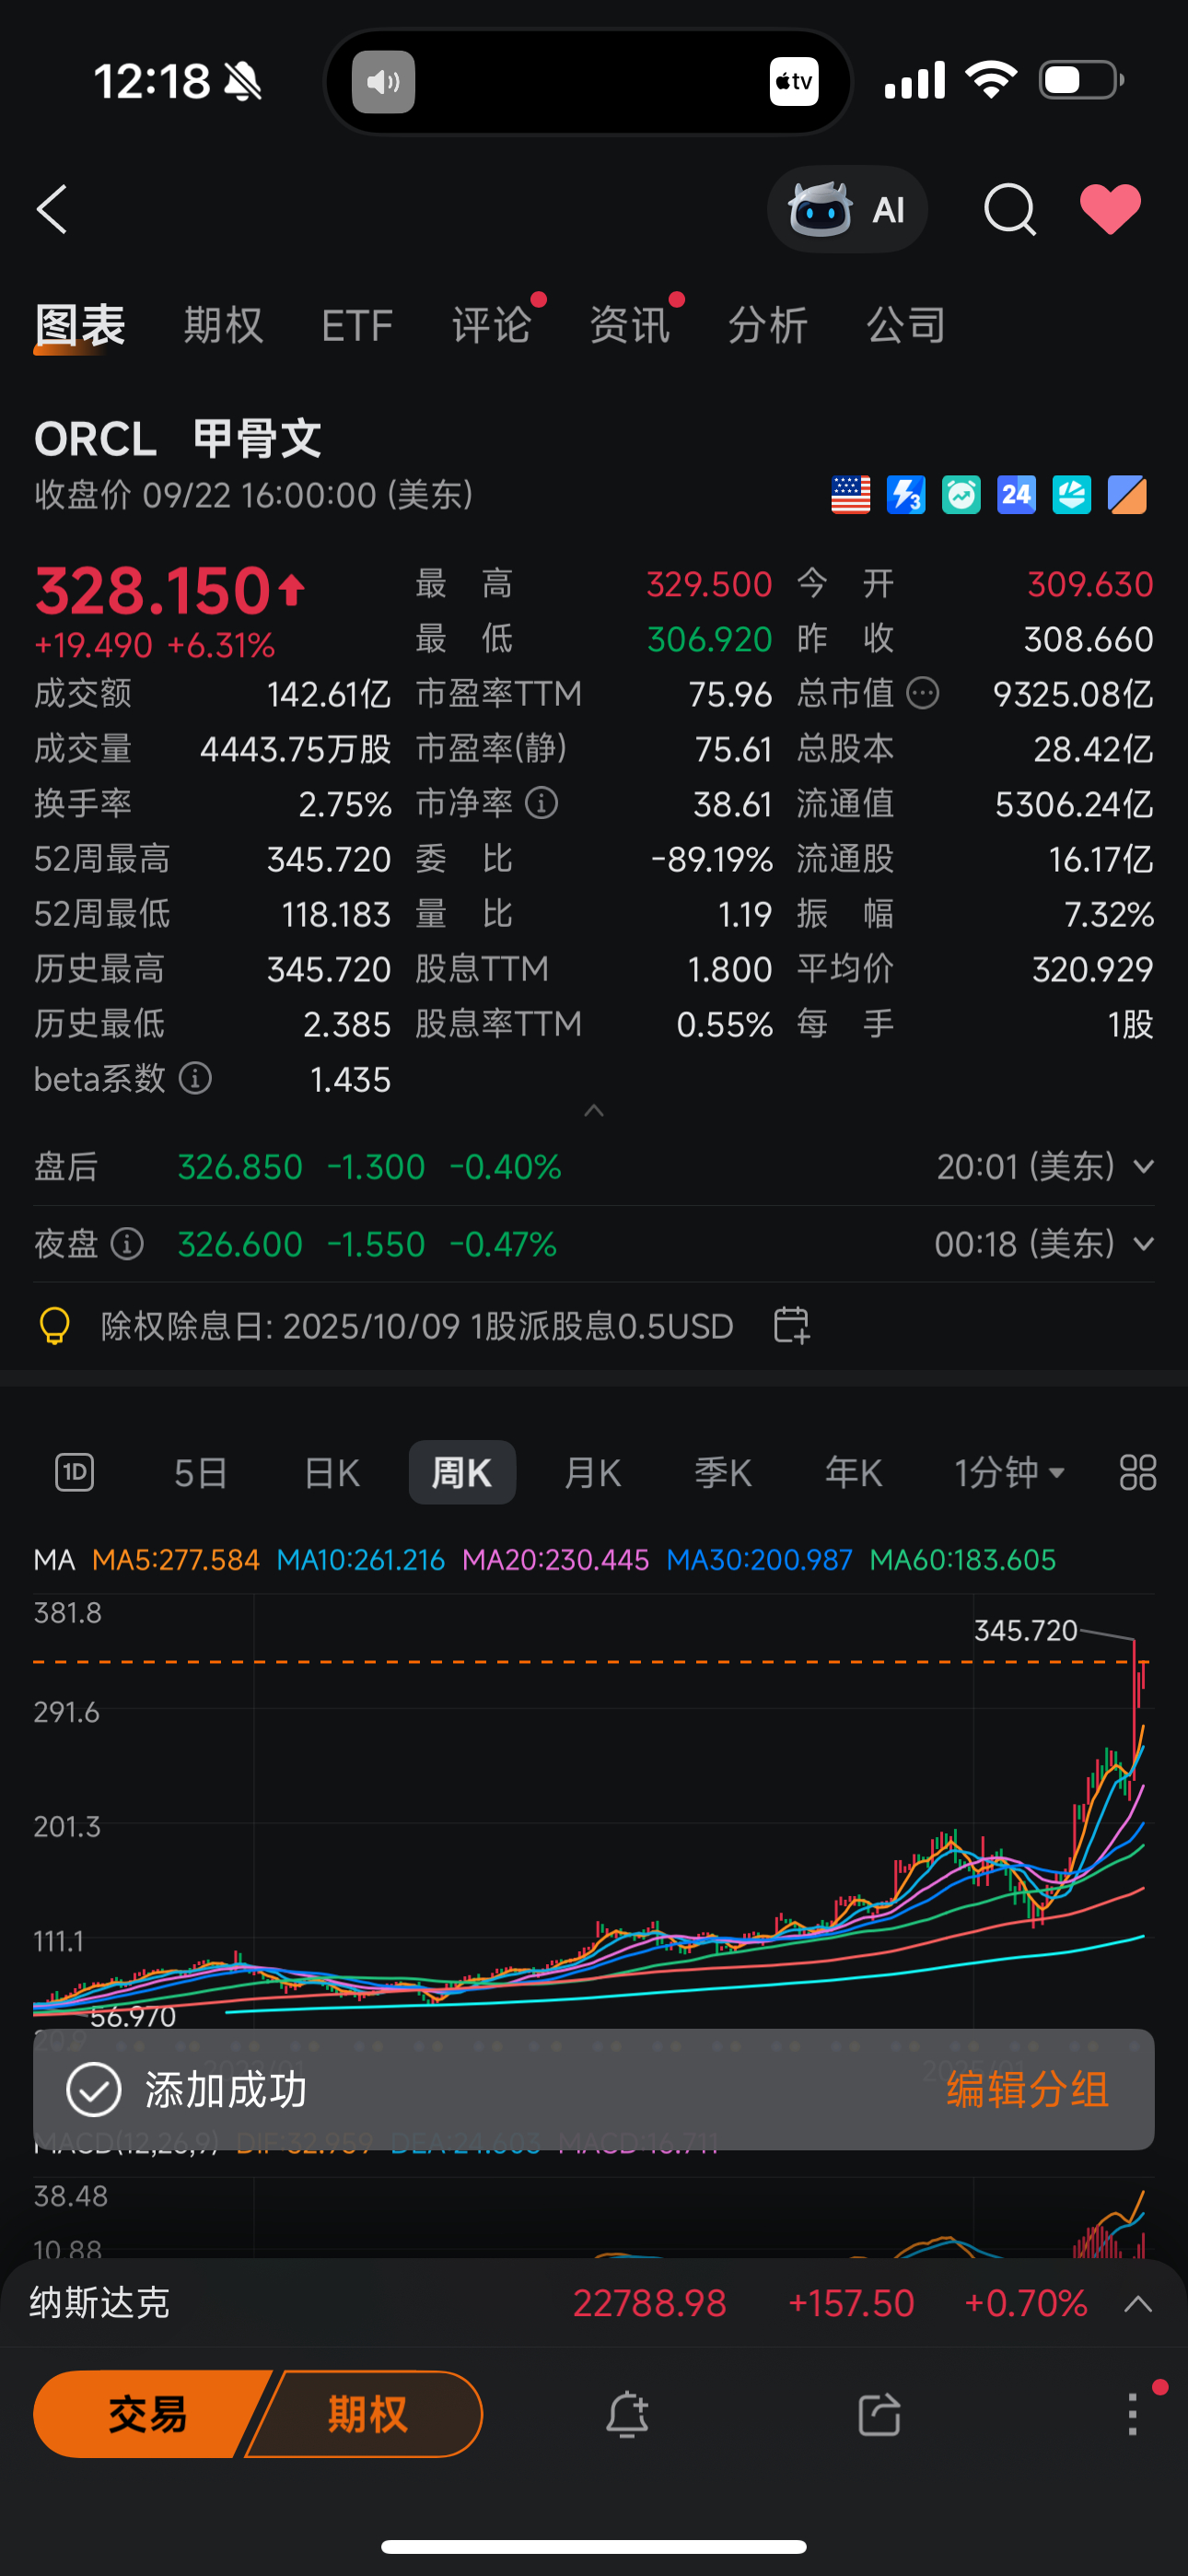This screenshot has width=1188, height=2576.
Task: Toggle the favorite heart icon
Action: tap(1110, 209)
